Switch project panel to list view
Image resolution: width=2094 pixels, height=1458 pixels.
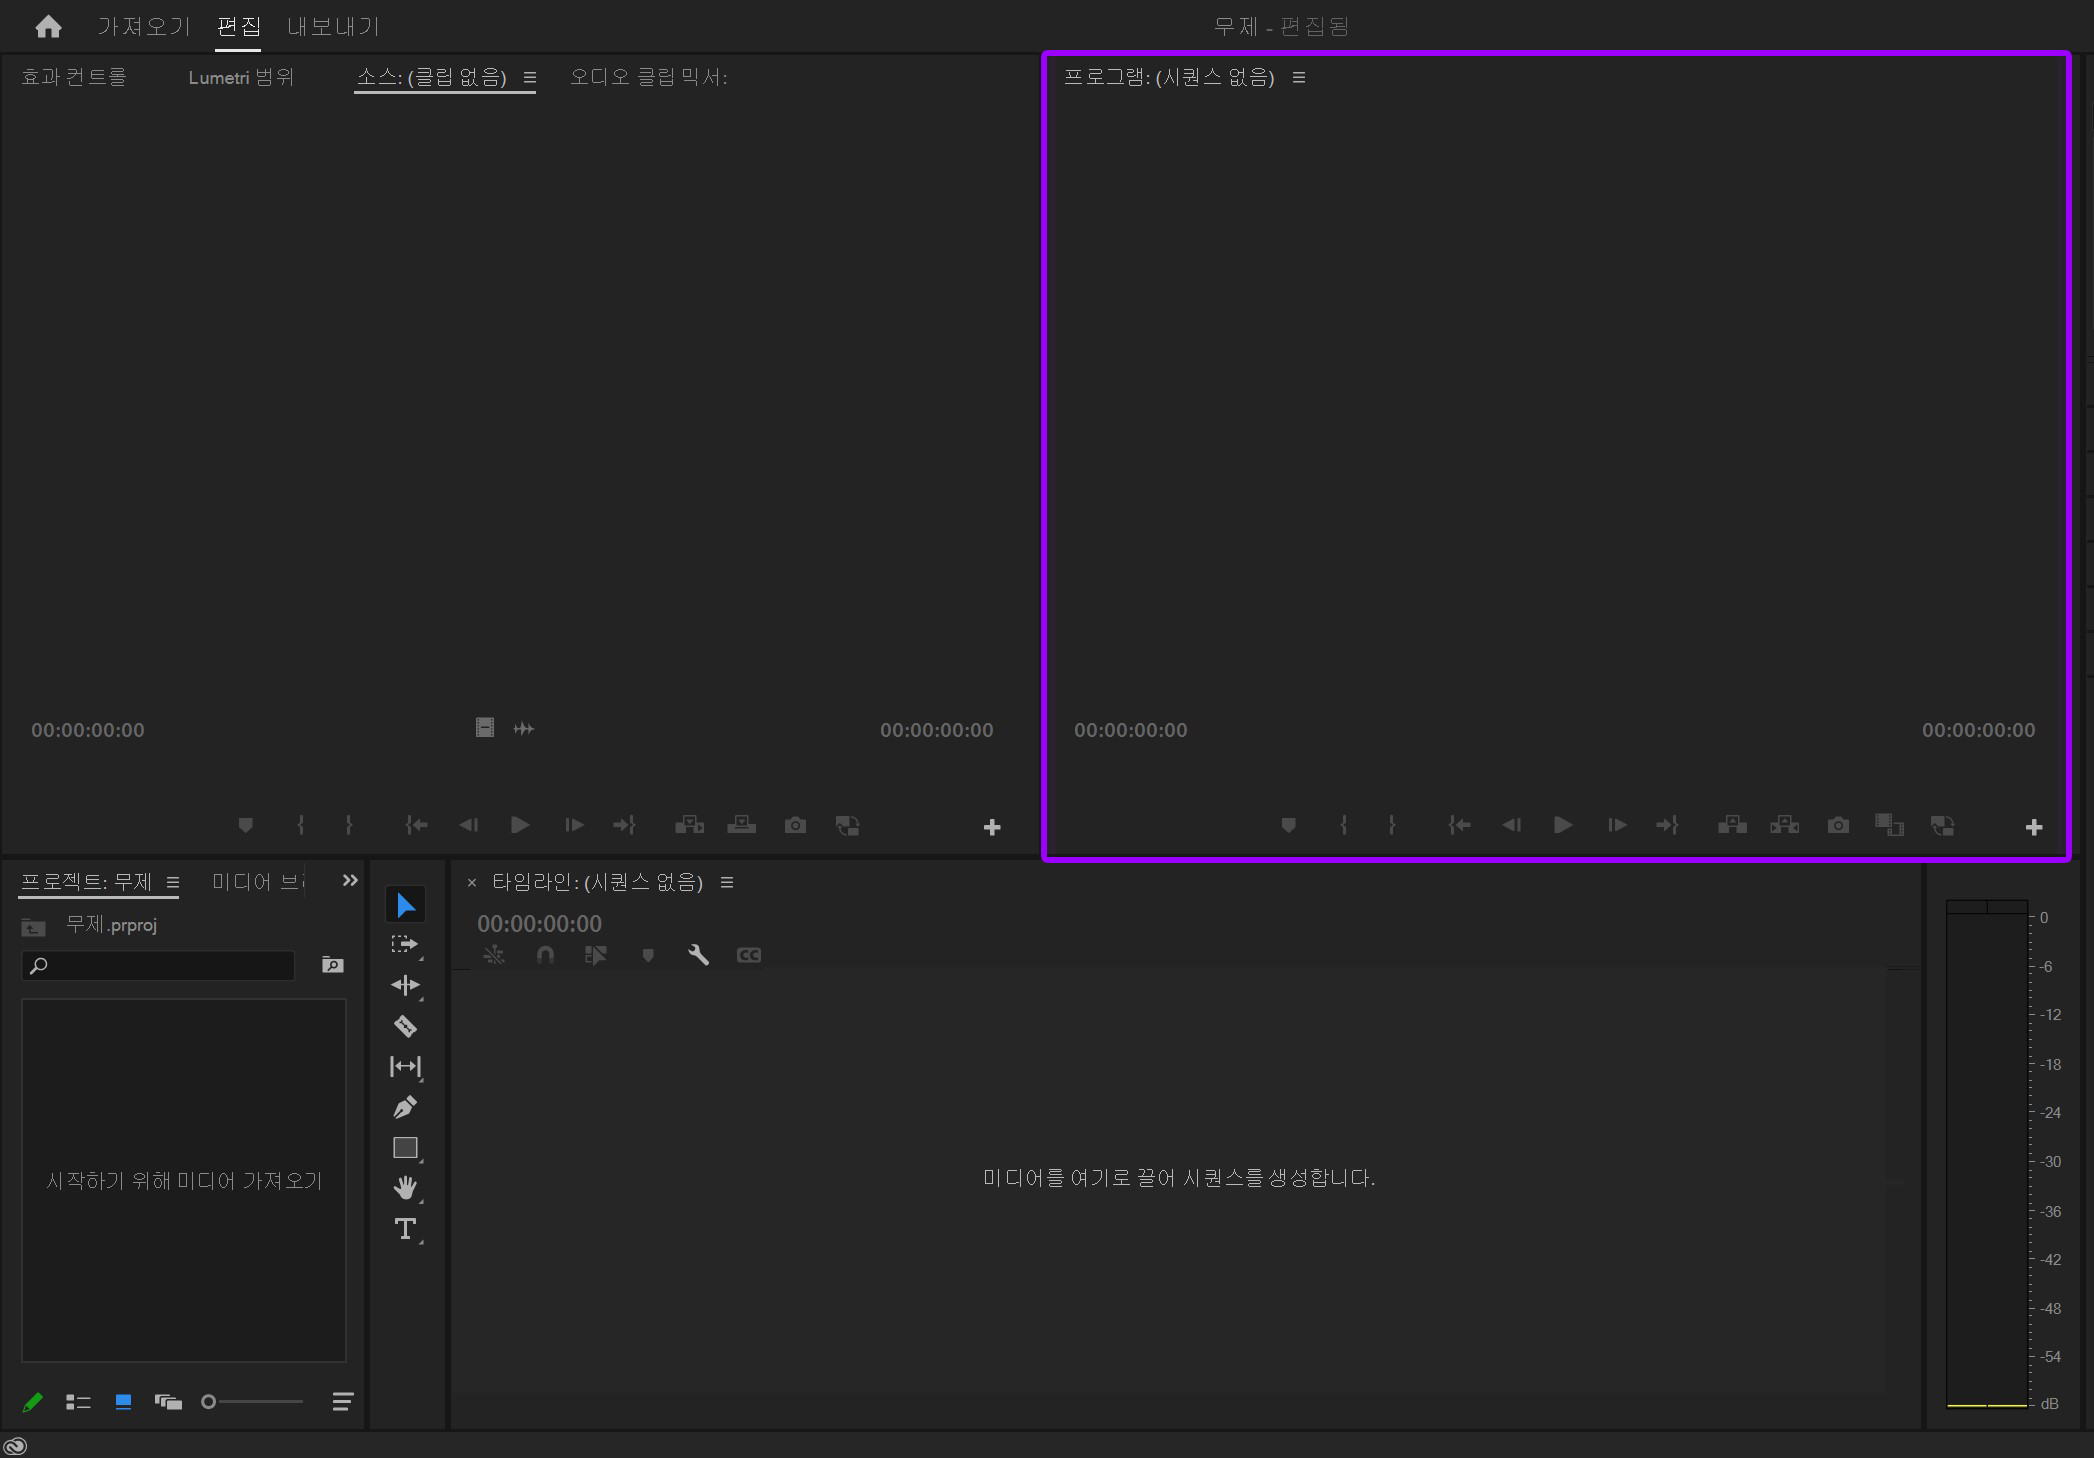78,1402
